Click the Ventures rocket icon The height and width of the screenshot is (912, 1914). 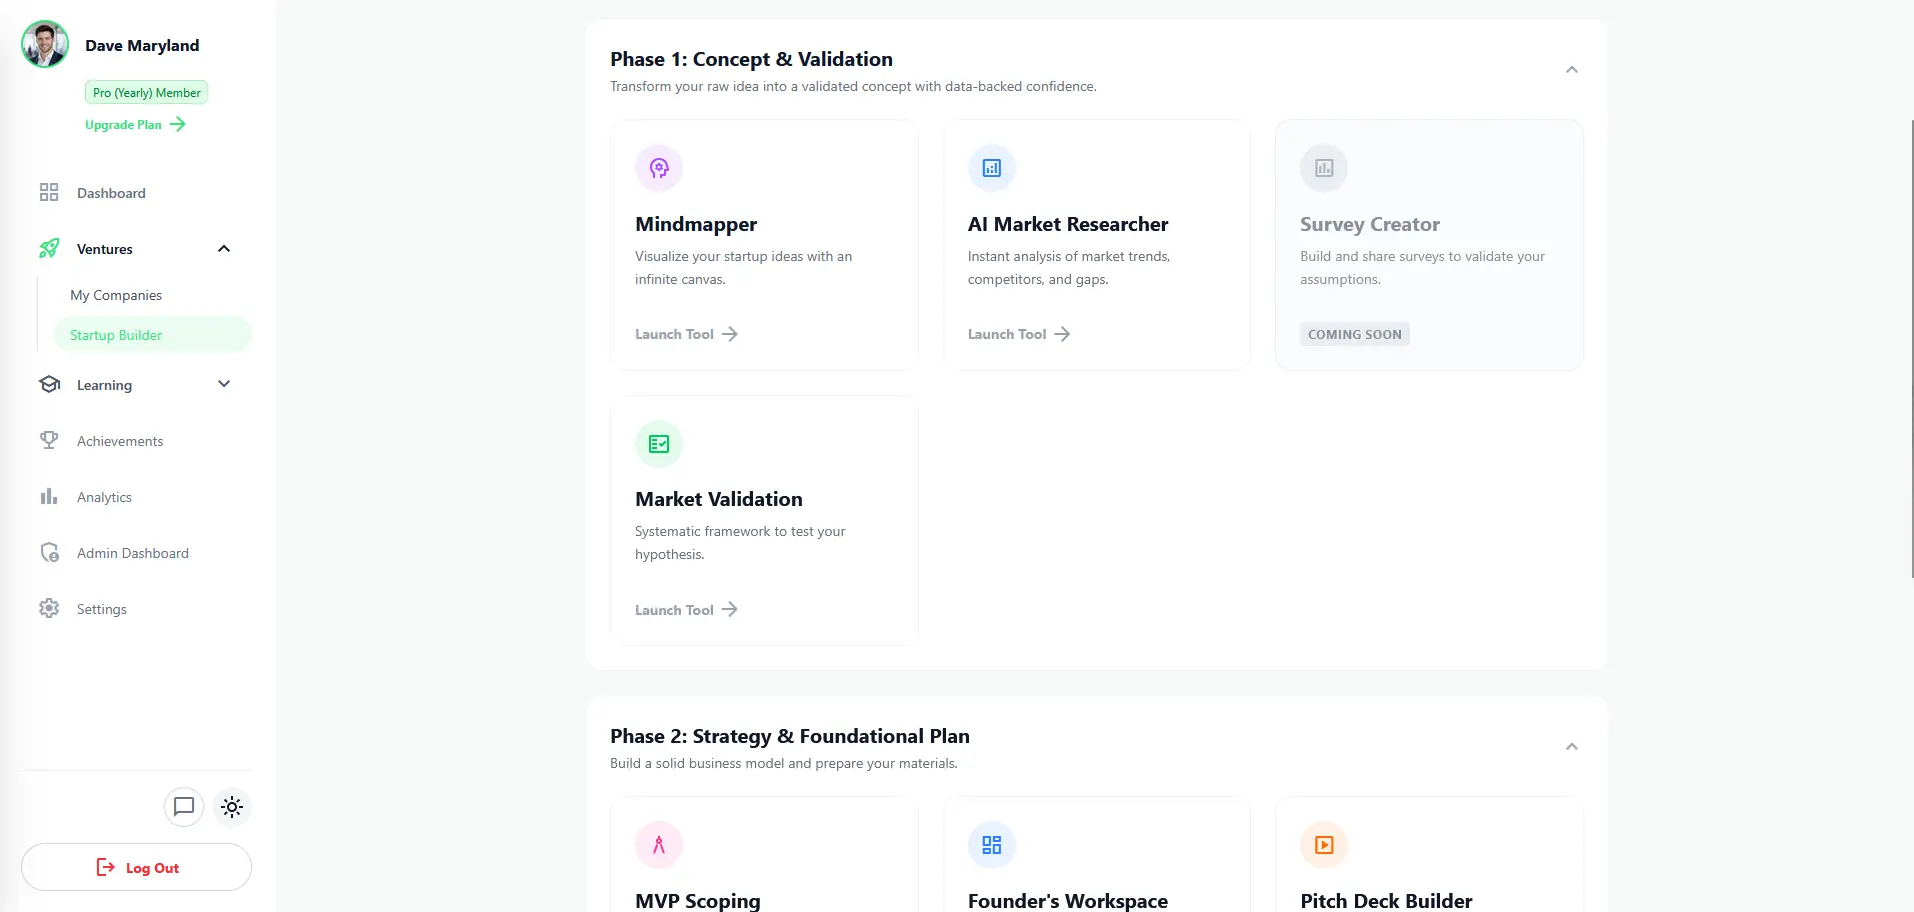tap(49, 248)
